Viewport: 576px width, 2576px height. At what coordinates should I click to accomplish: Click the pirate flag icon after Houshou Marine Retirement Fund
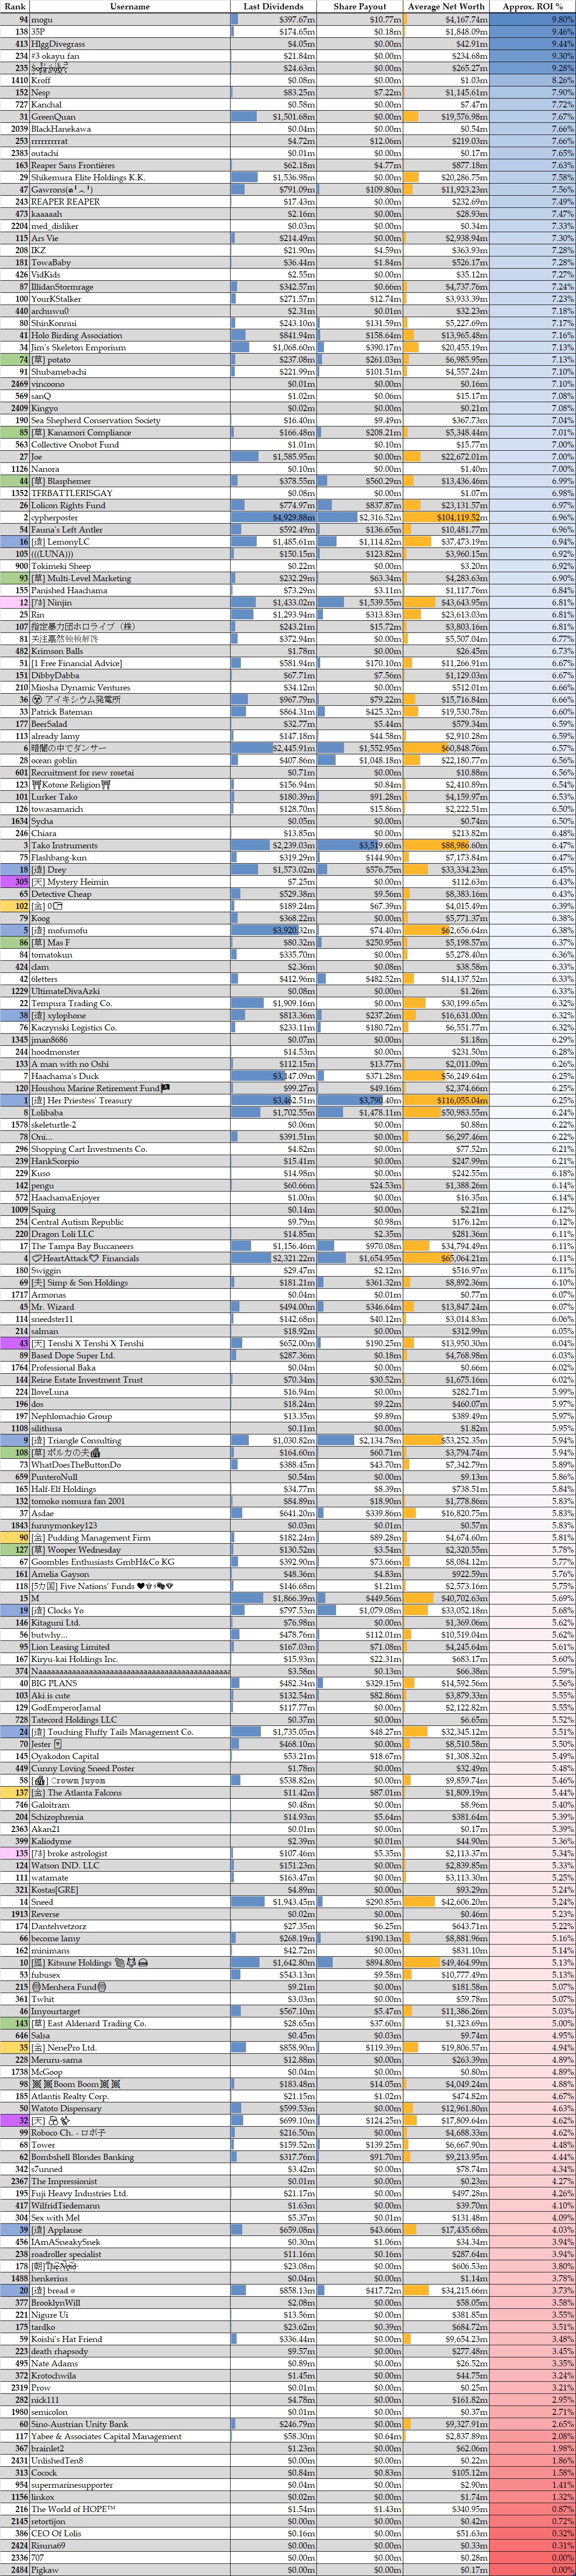coord(166,1088)
